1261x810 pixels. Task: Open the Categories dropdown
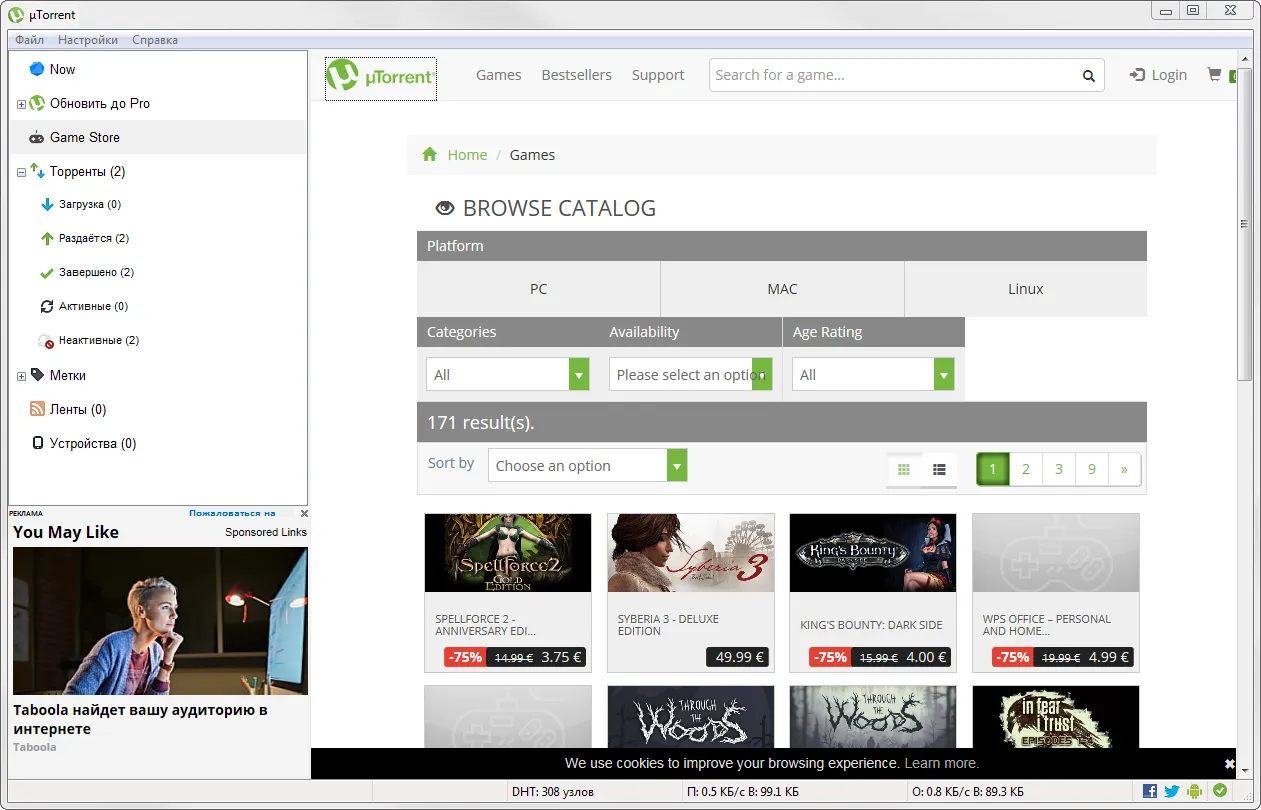[507, 375]
